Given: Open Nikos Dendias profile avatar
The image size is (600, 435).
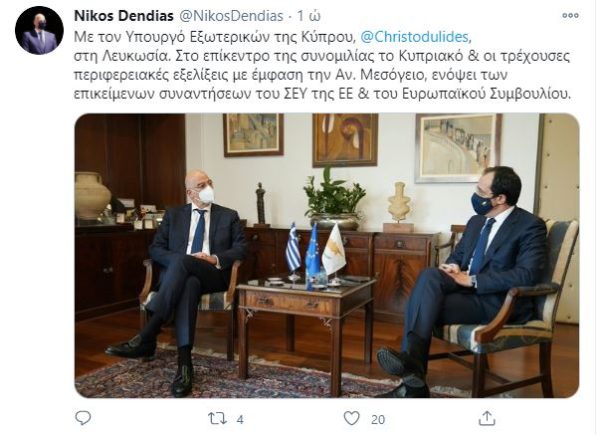Looking at the screenshot, I should point(39,30).
